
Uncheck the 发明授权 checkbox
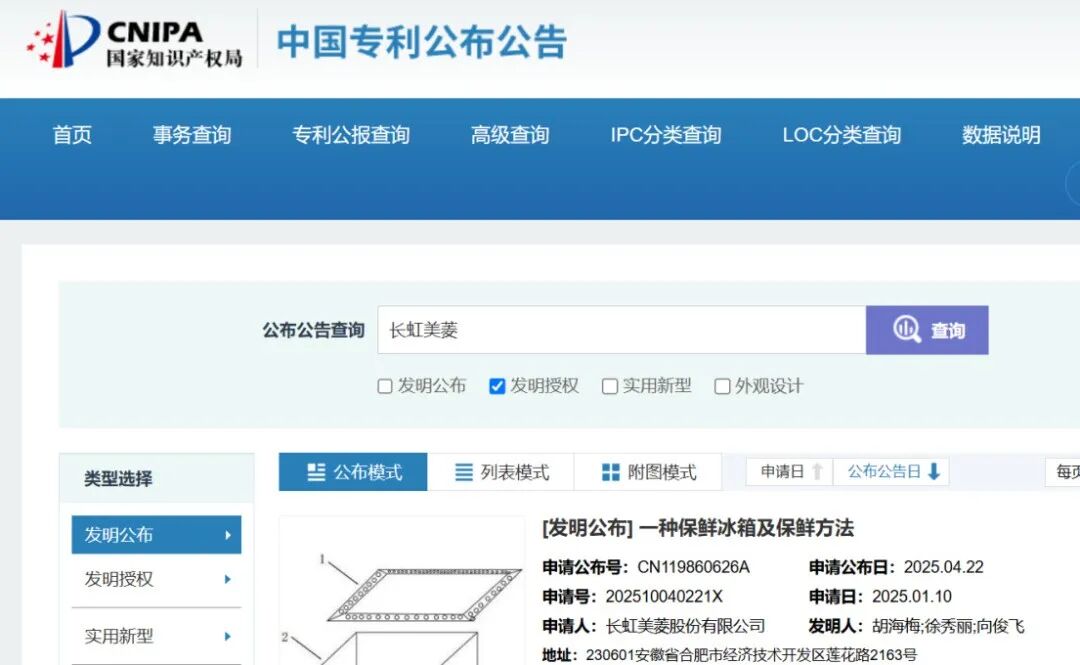point(497,386)
